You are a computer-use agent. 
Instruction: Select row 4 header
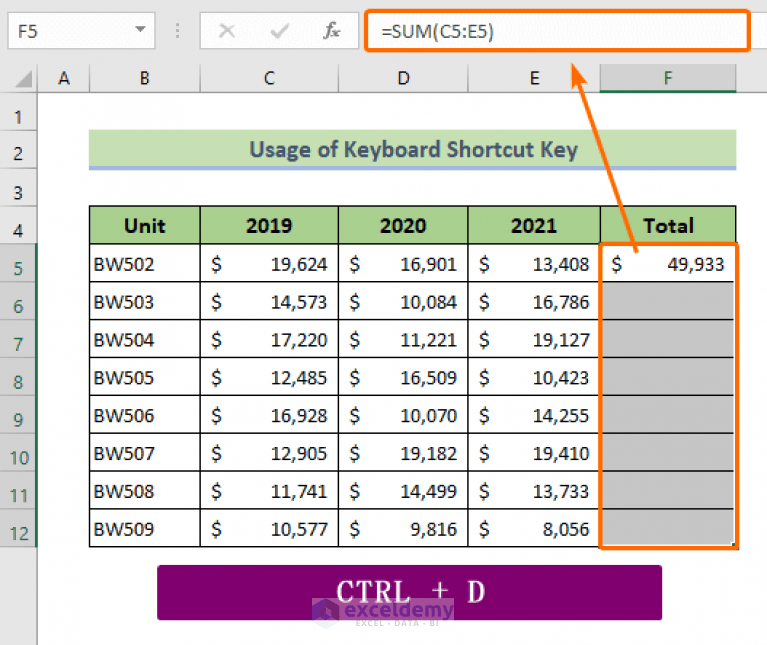(19, 226)
